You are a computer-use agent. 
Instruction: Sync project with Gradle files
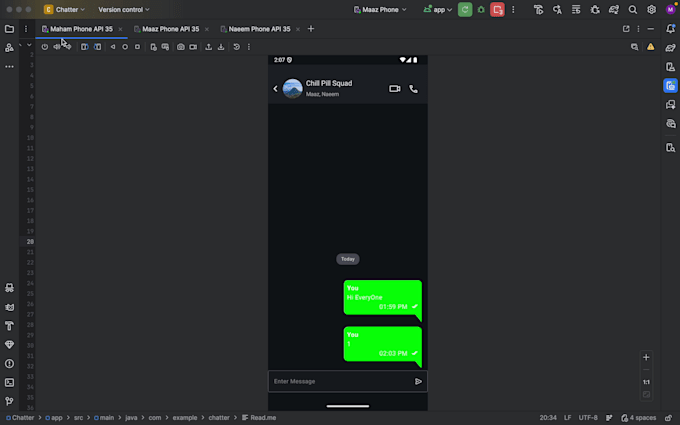point(614,10)
